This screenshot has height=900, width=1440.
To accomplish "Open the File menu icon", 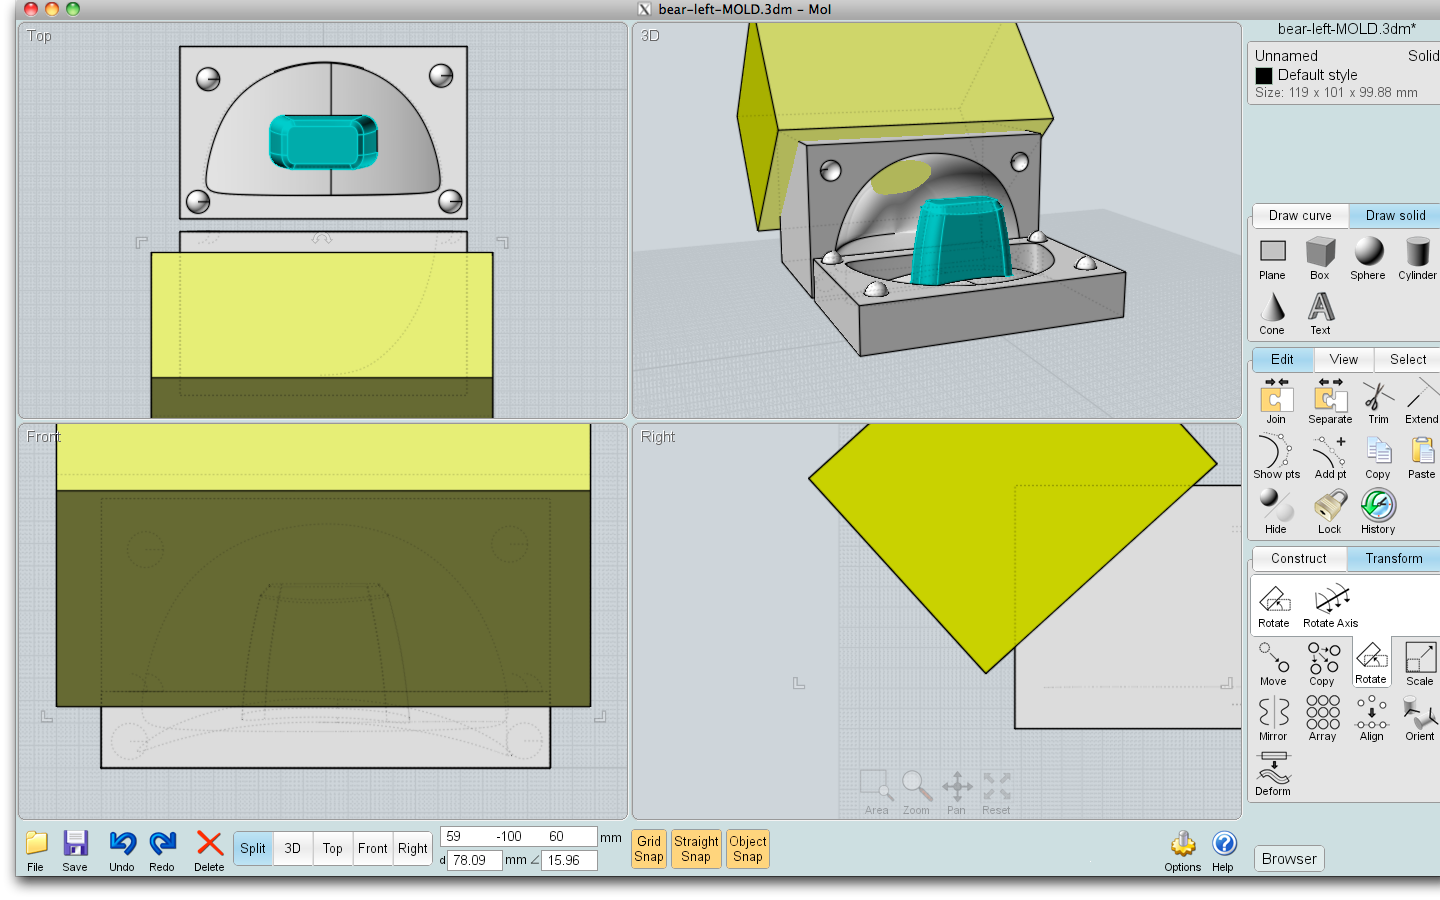I will tap(36, 851).
